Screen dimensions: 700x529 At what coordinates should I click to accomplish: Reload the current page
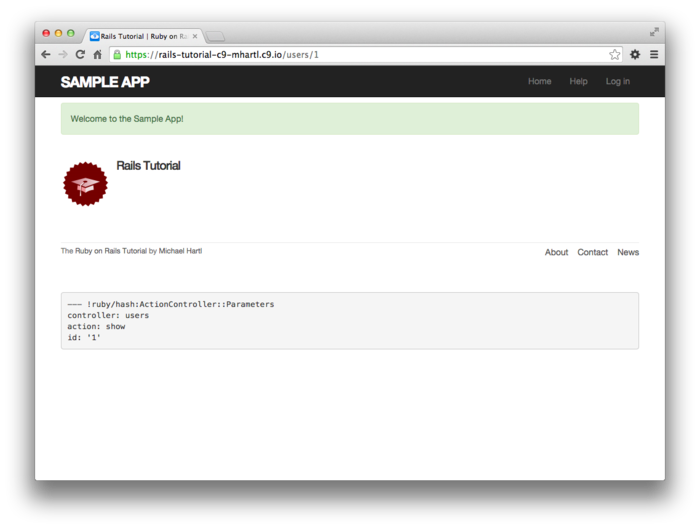(80, 55)
